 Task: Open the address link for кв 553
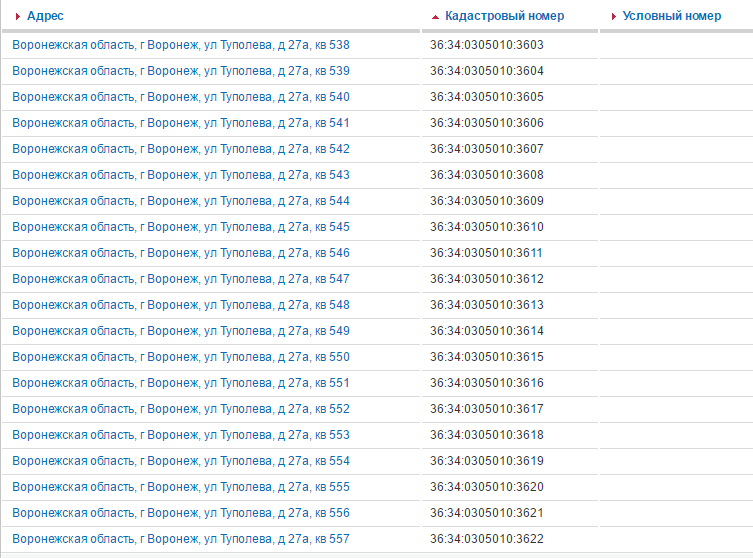point(181,435)
